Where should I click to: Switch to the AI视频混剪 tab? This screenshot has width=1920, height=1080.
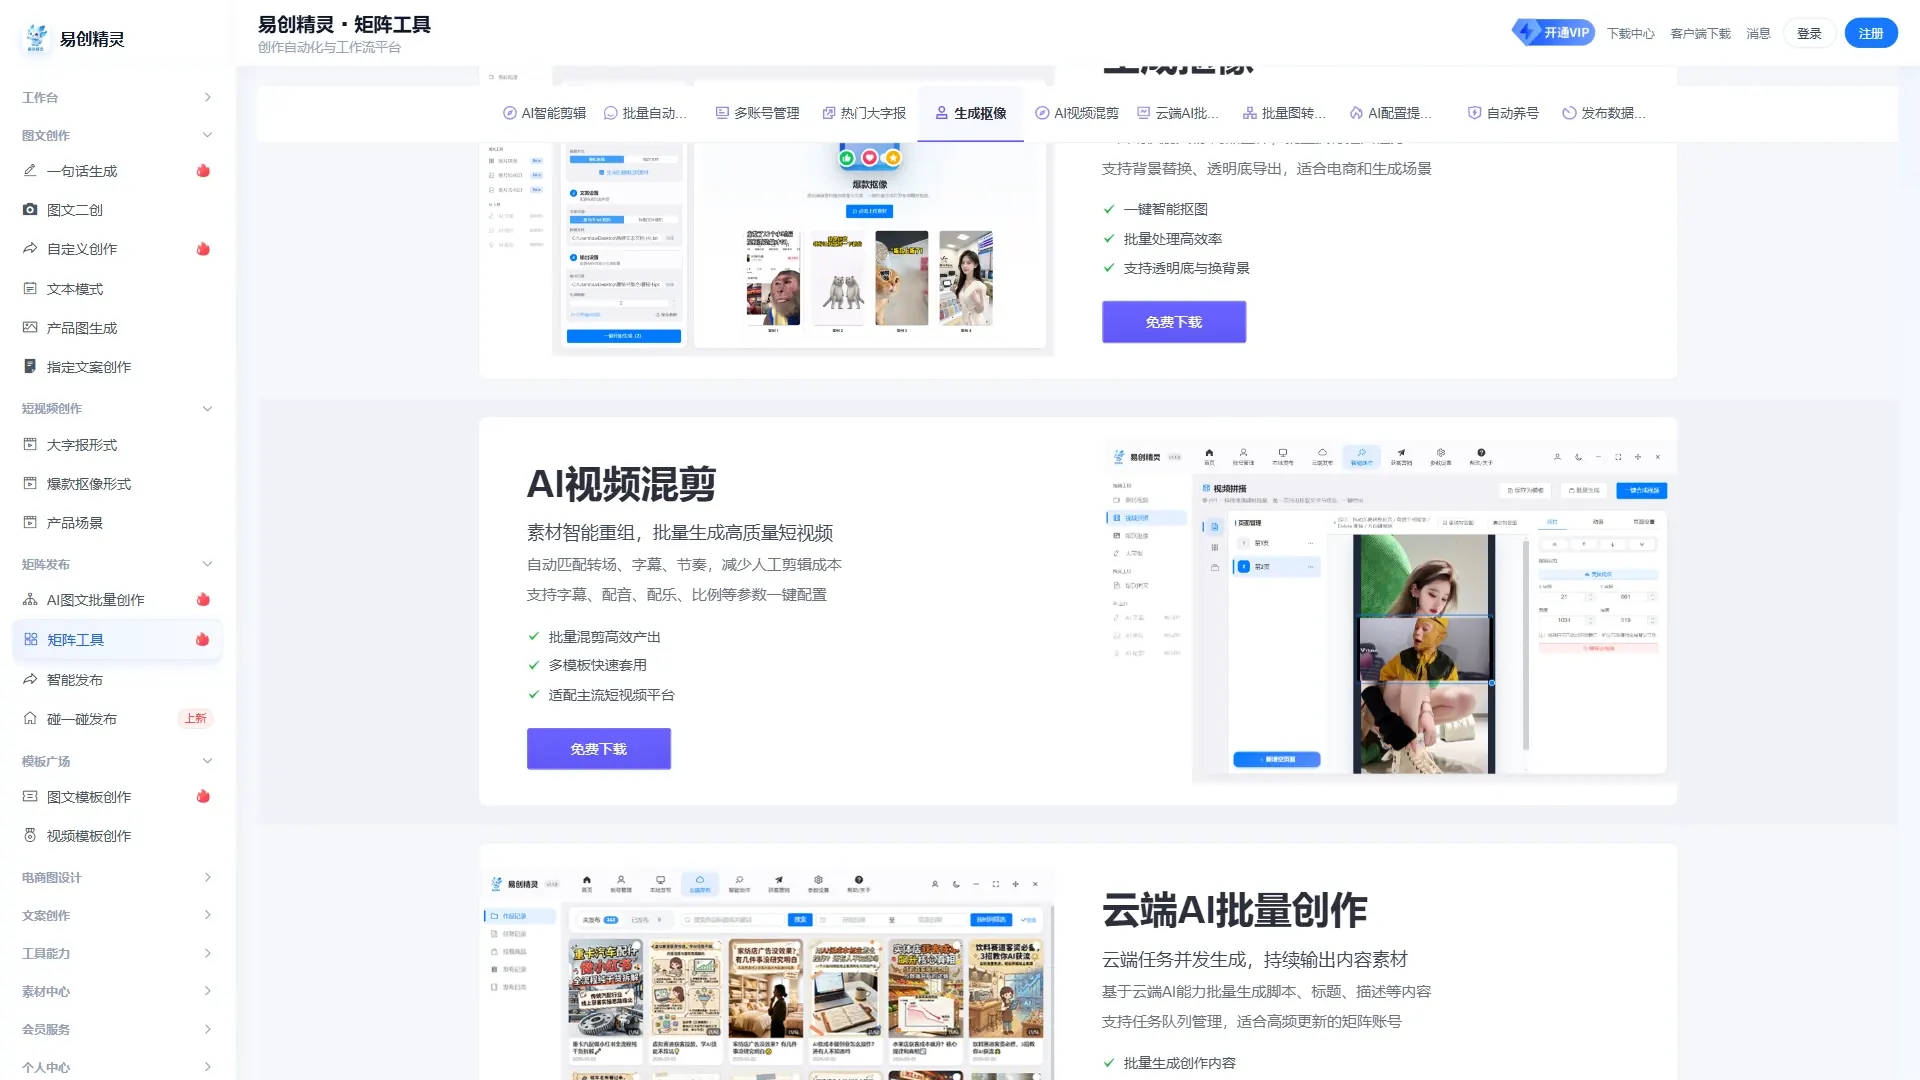tap(1077, 113)
